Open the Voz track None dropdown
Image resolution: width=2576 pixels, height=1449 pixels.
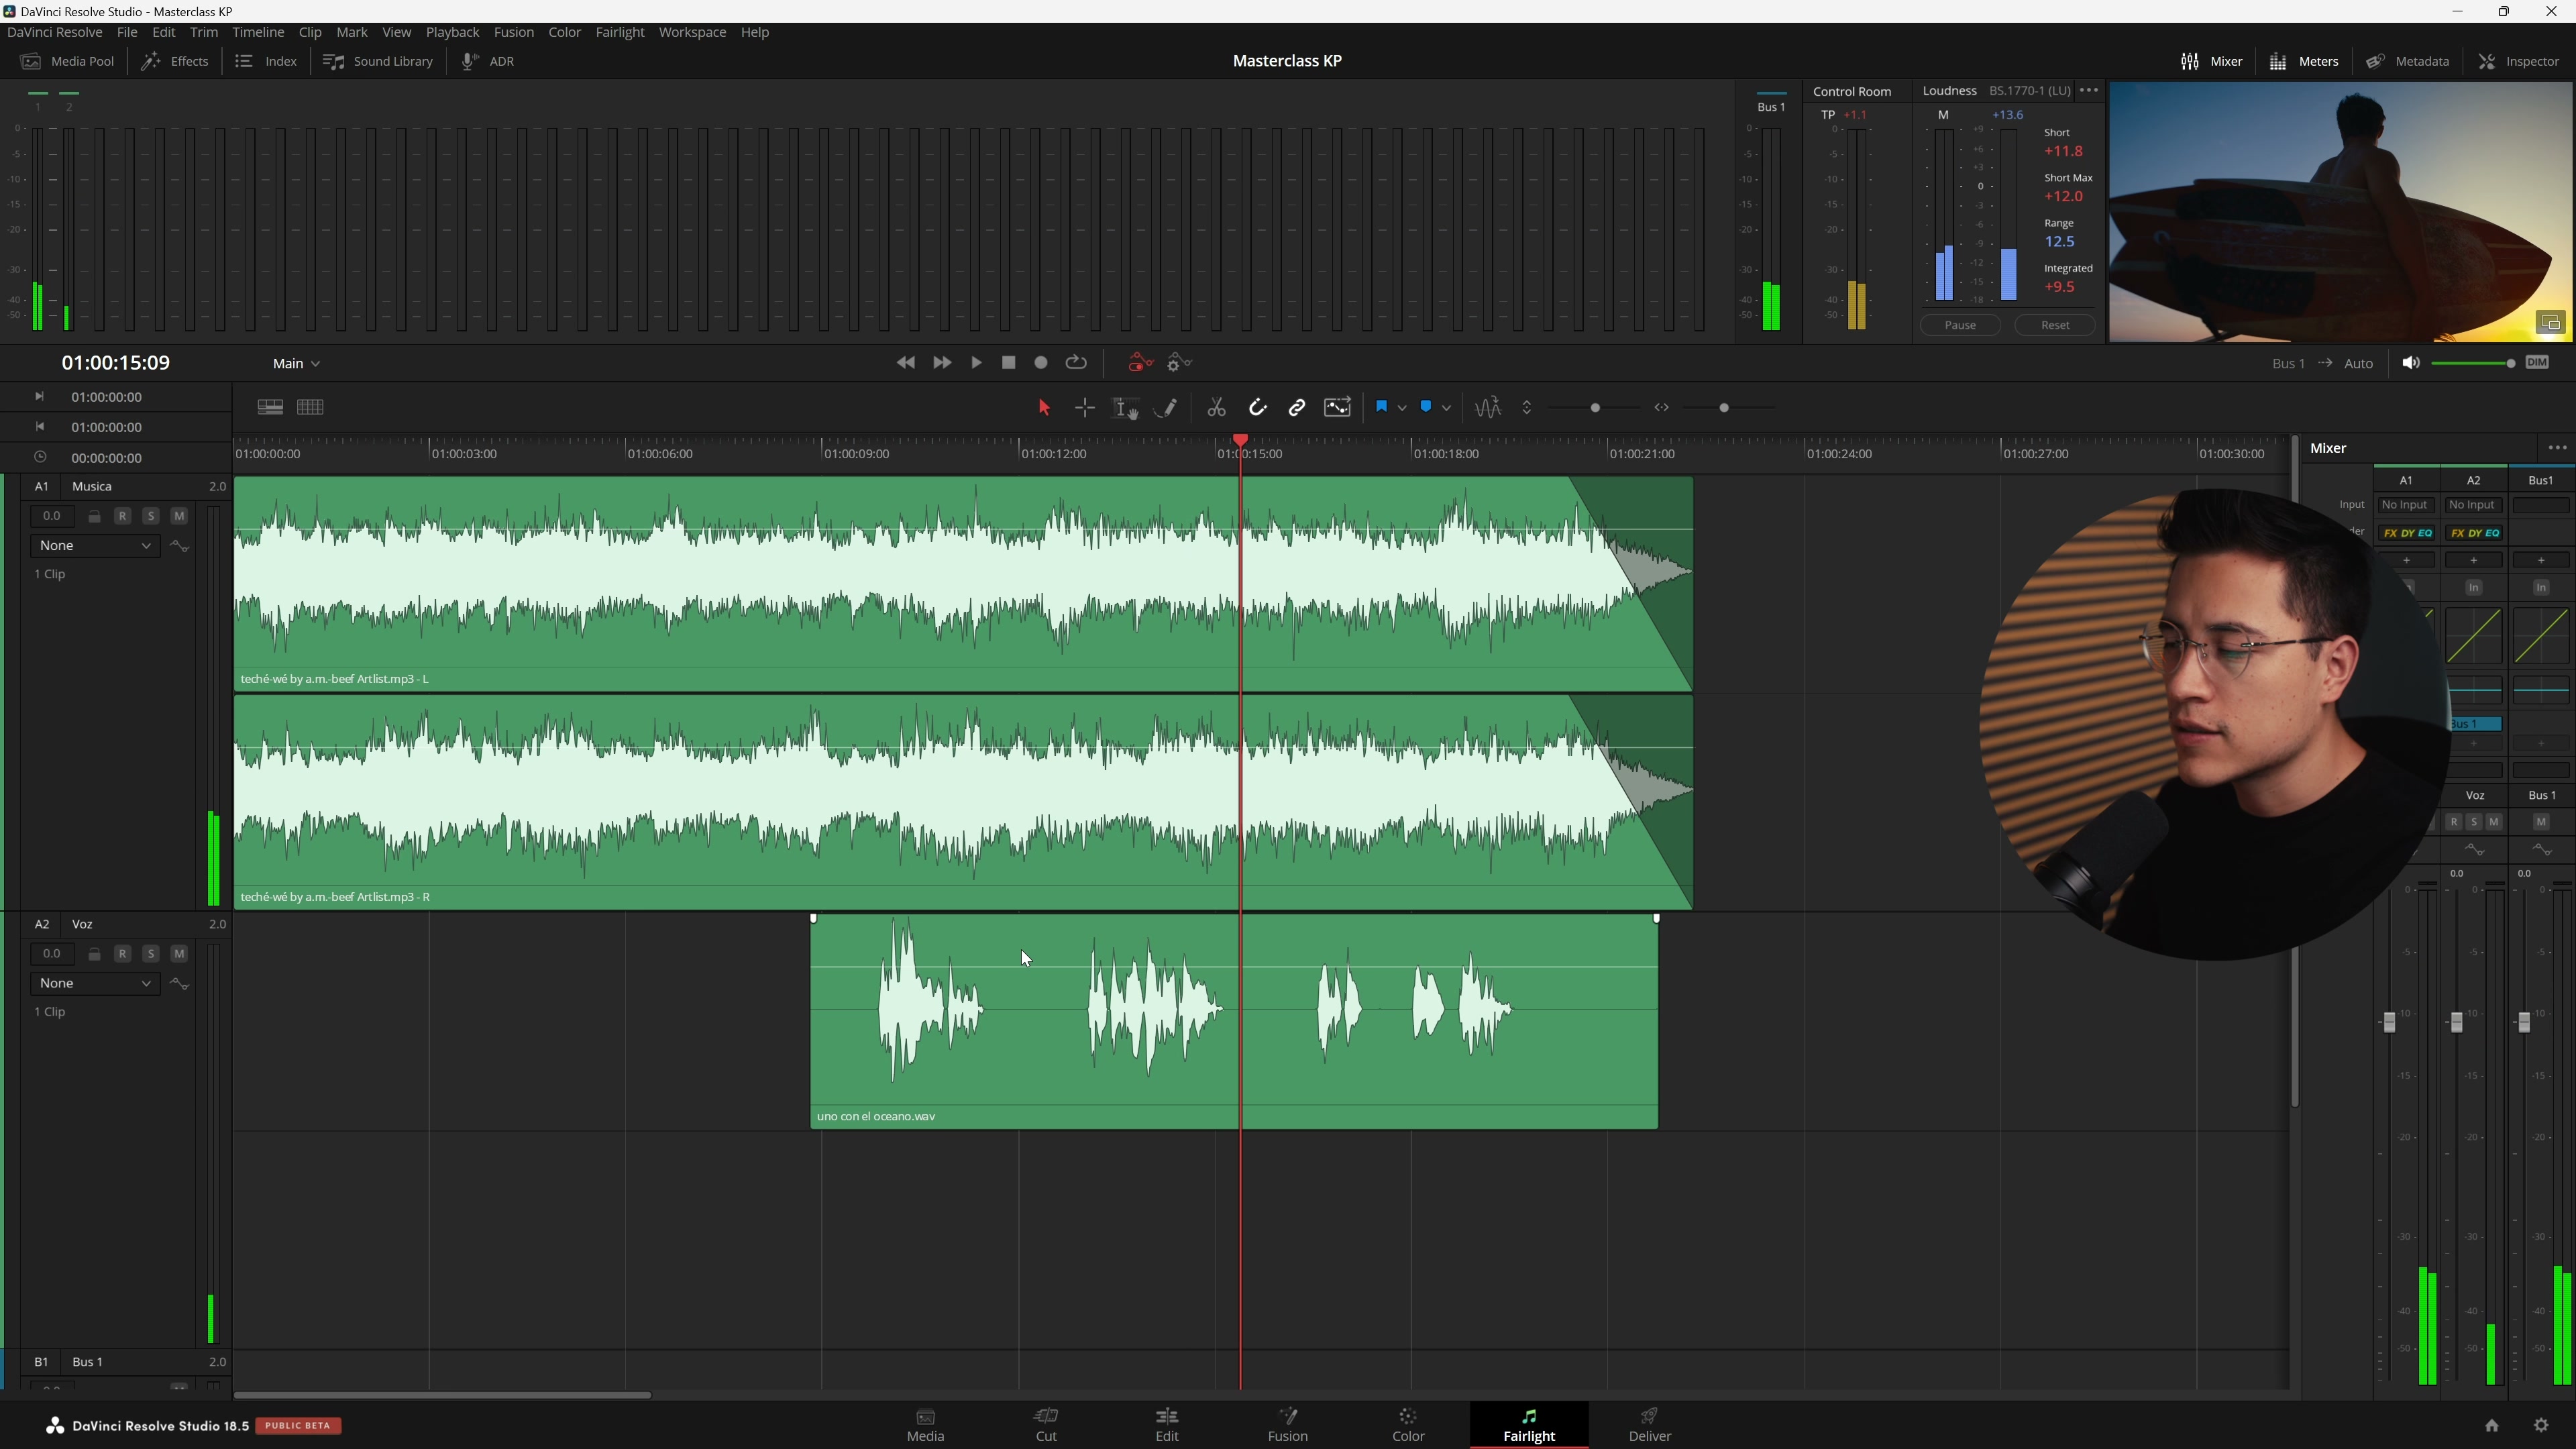(x=95, y=983)
